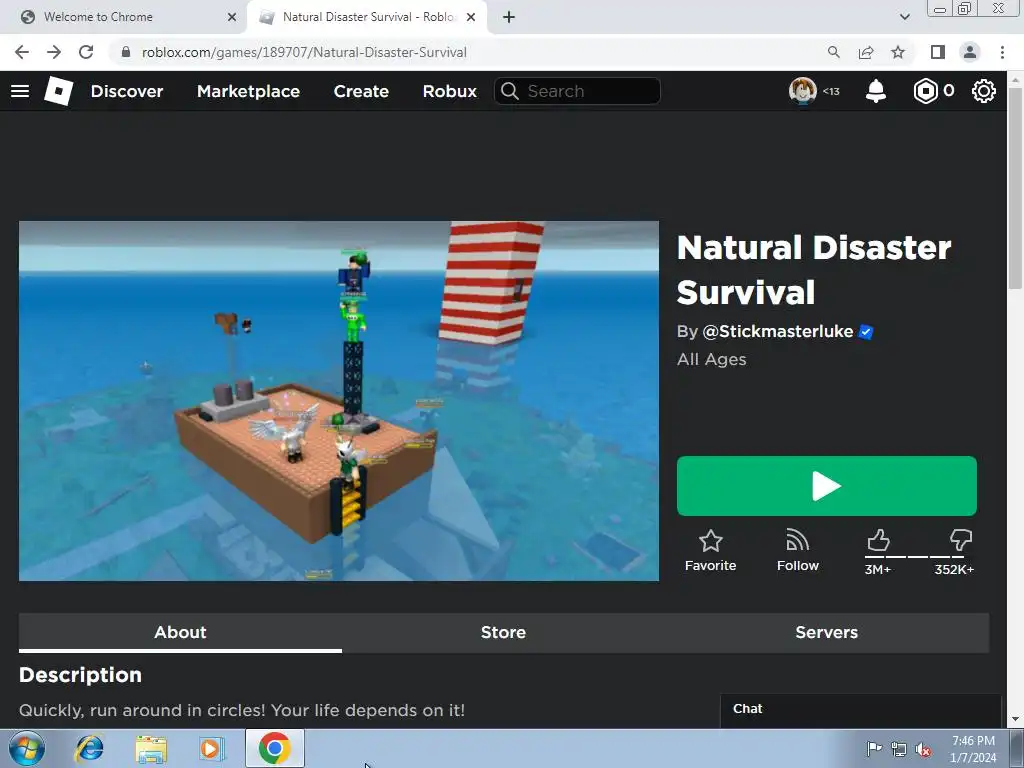This screenshot has width=1024, height=768.
Task: Dislike the game with thumbs down
Action: point(961,541)
